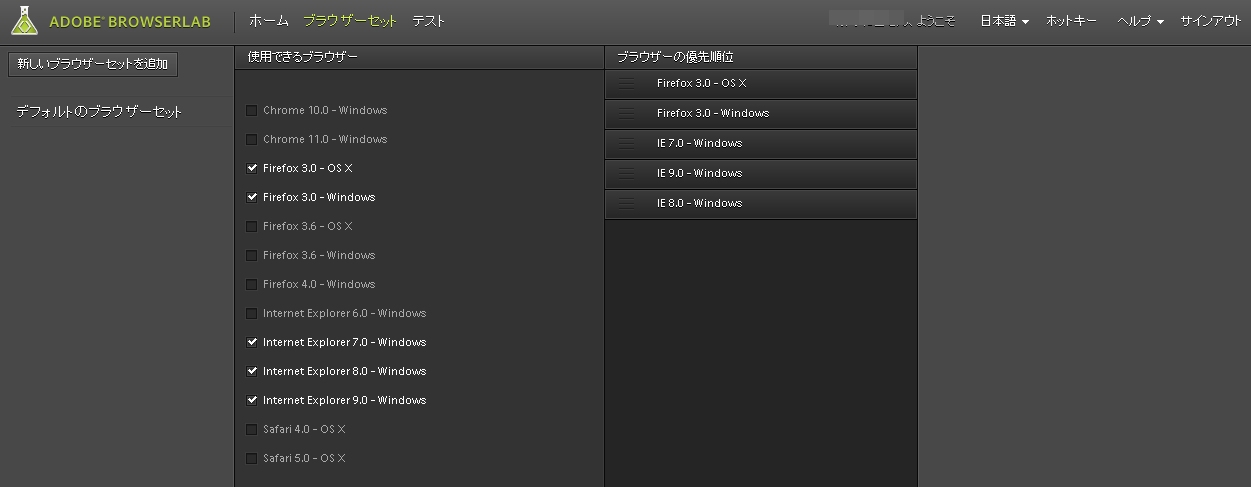Grab drag handle of Firefox 3.0 - Windows priority row

tap(627, 114)
